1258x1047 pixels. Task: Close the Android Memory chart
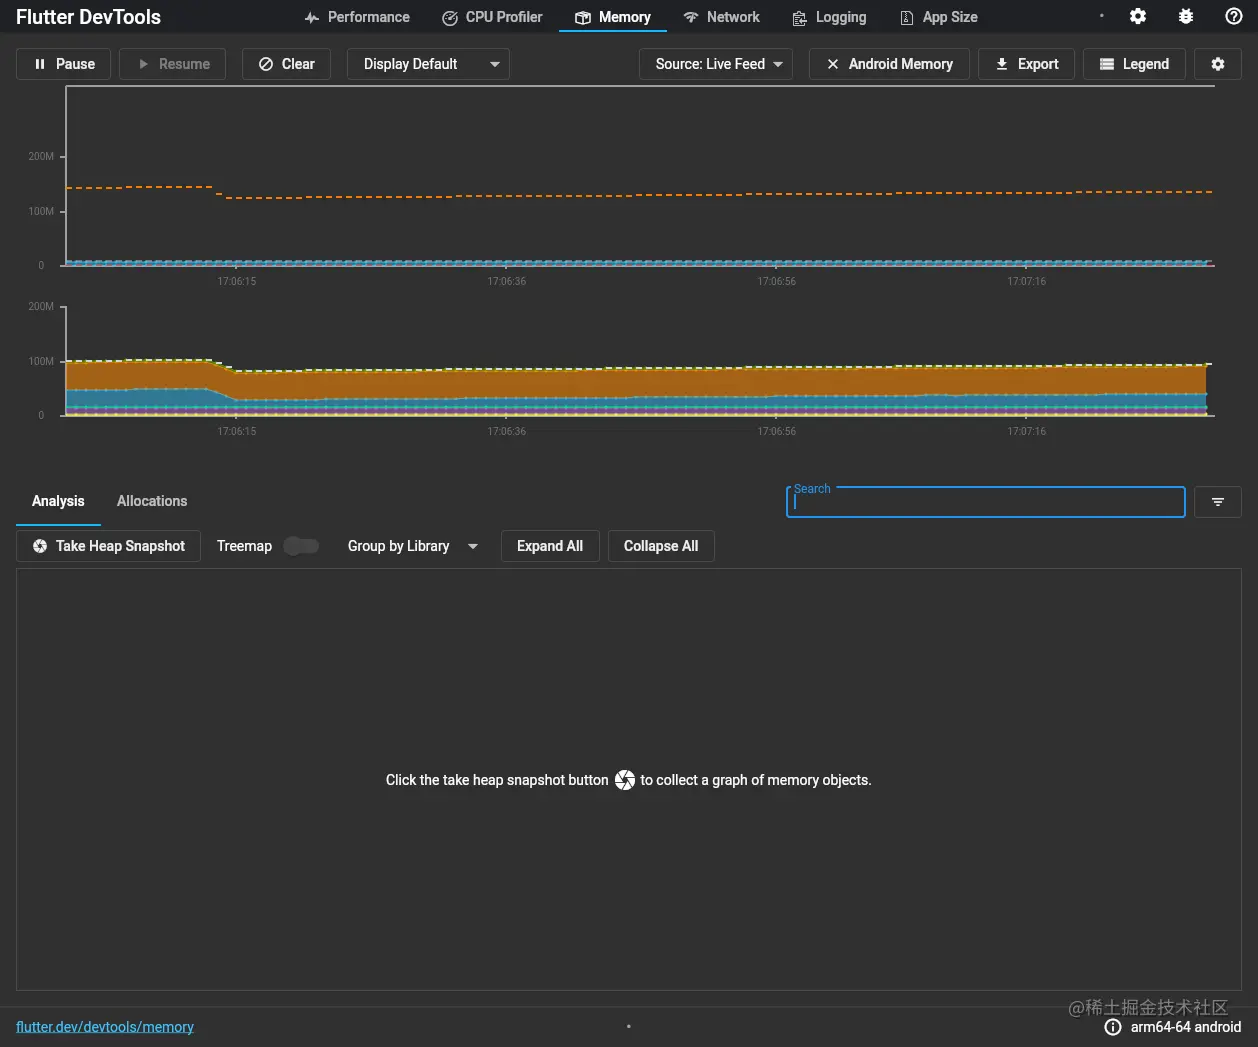click(x=889, y=64)
